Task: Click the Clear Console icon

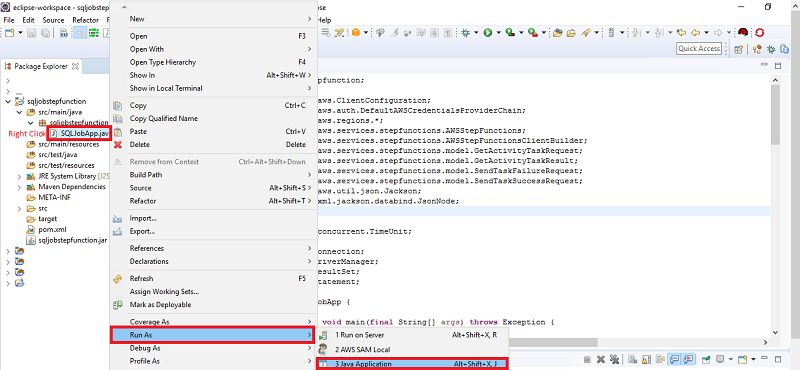Action: click(x=633, y=359)
